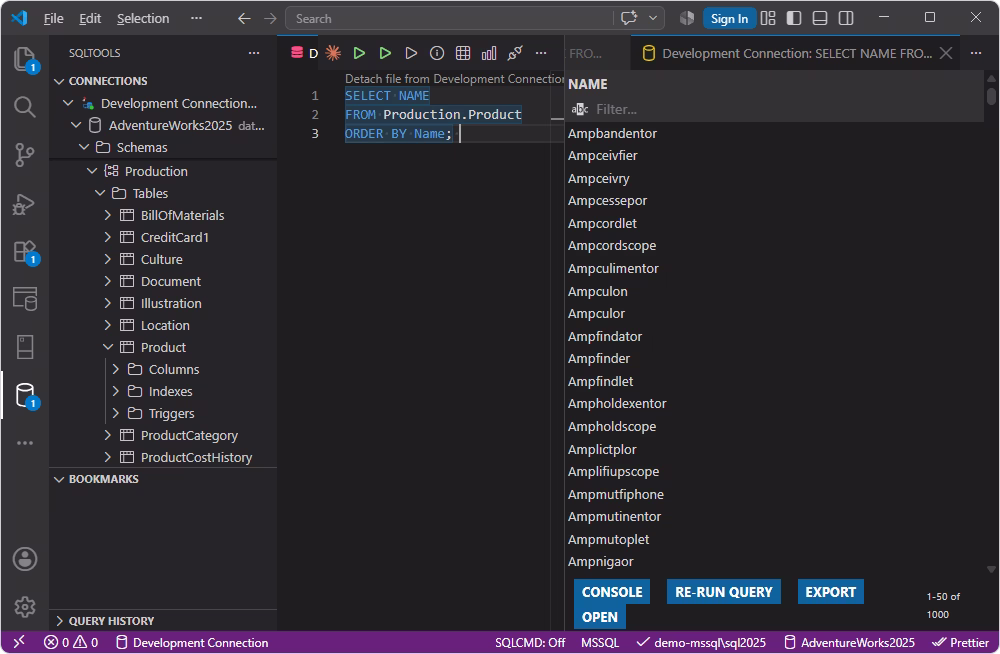Screen dimensions: 1000x654
Task: Open the Copilot dropdown arrow in title bar
Action: tap(653, 19)
